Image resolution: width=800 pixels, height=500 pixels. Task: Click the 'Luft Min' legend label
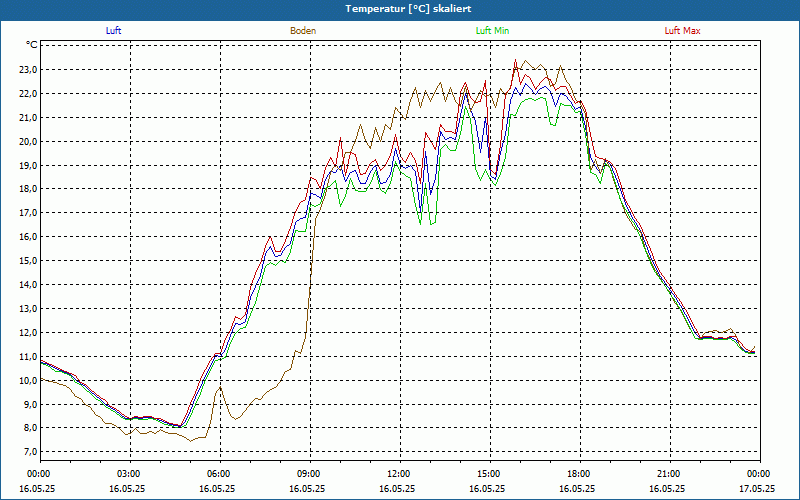click(492, 31)
